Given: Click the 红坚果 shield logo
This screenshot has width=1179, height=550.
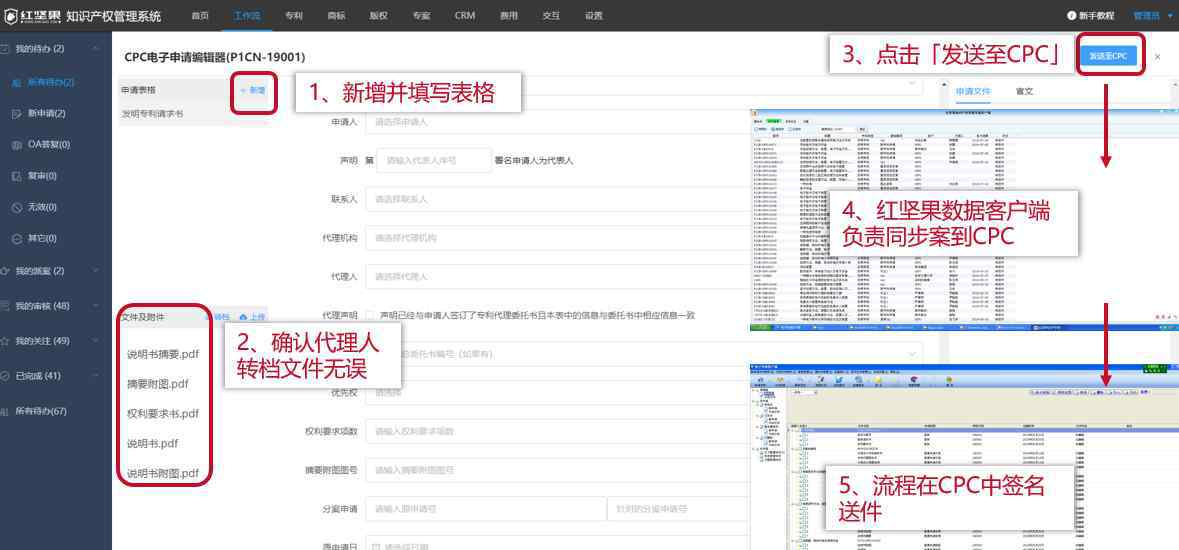Looking at the screenshot, I should click(x=11, y=16).
